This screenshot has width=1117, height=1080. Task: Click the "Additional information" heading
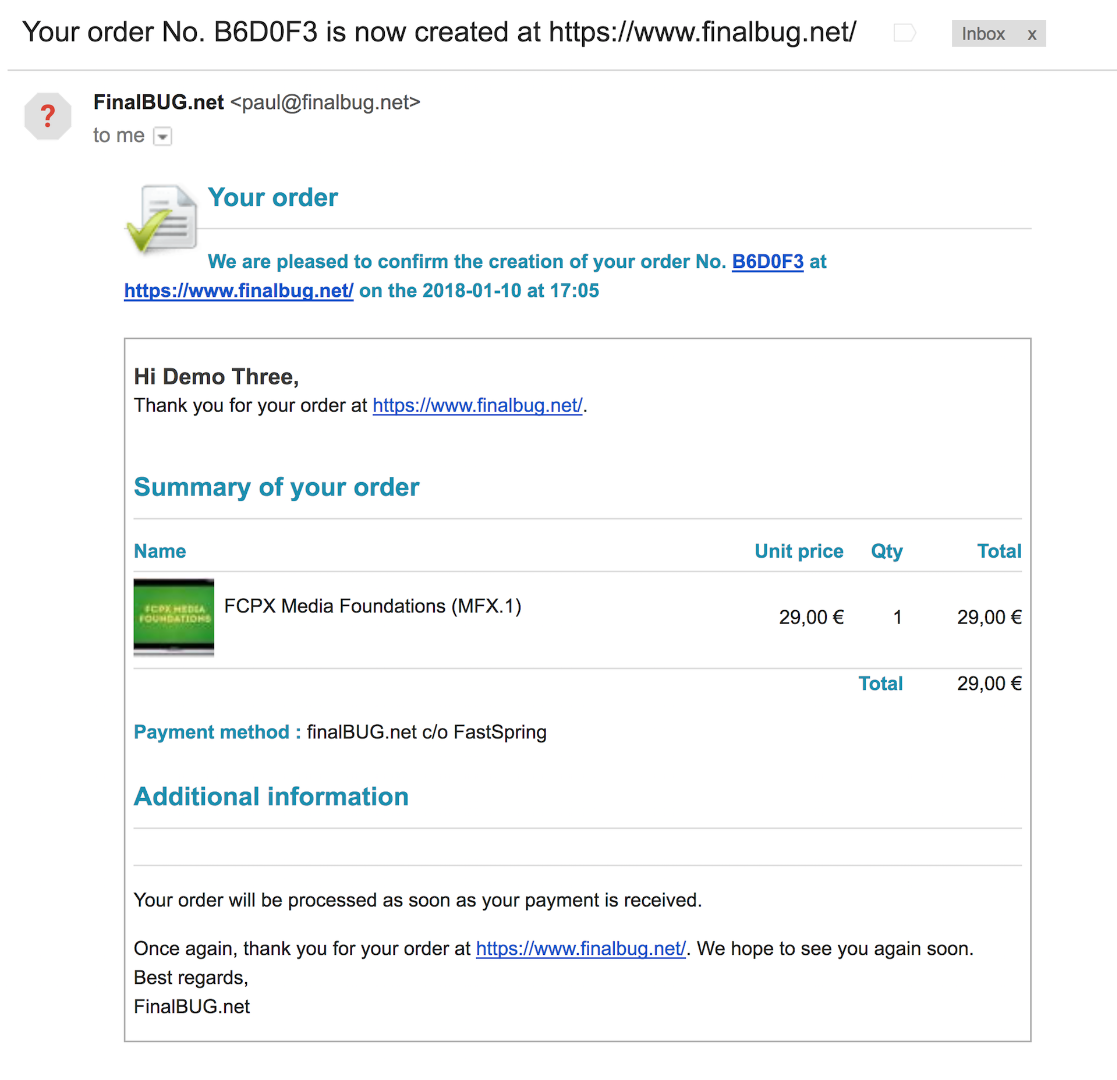click(271, 796)
